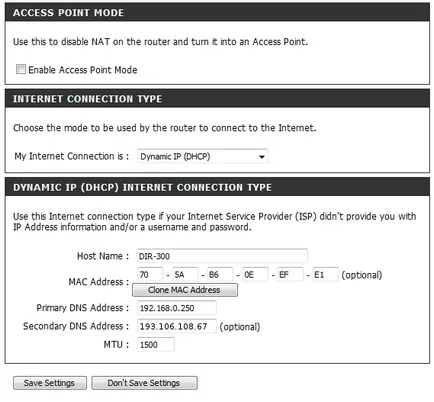Focus the Primary DNS Address field
434x402 pixels.
(177, 308)
